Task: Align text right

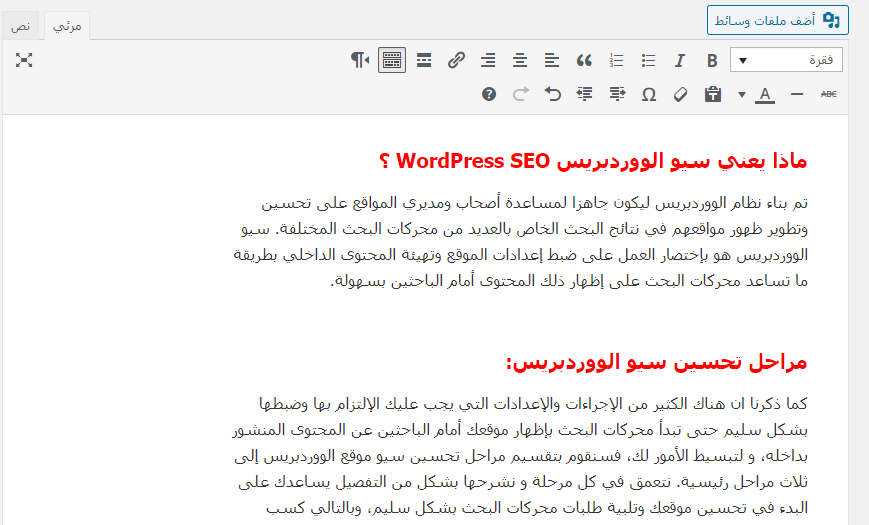Action: [x=488, y=60]
